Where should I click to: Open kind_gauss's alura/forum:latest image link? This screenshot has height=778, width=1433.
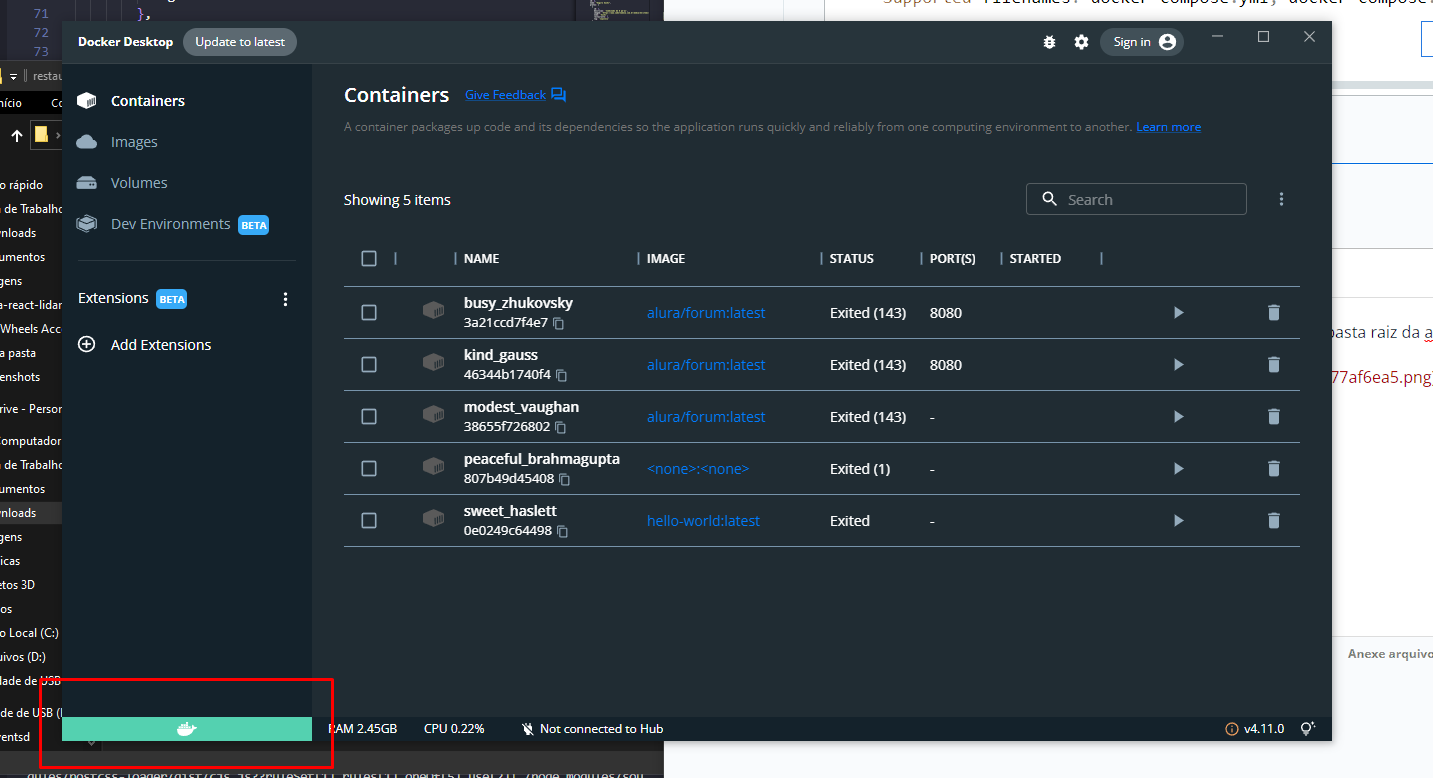[706, 365]
